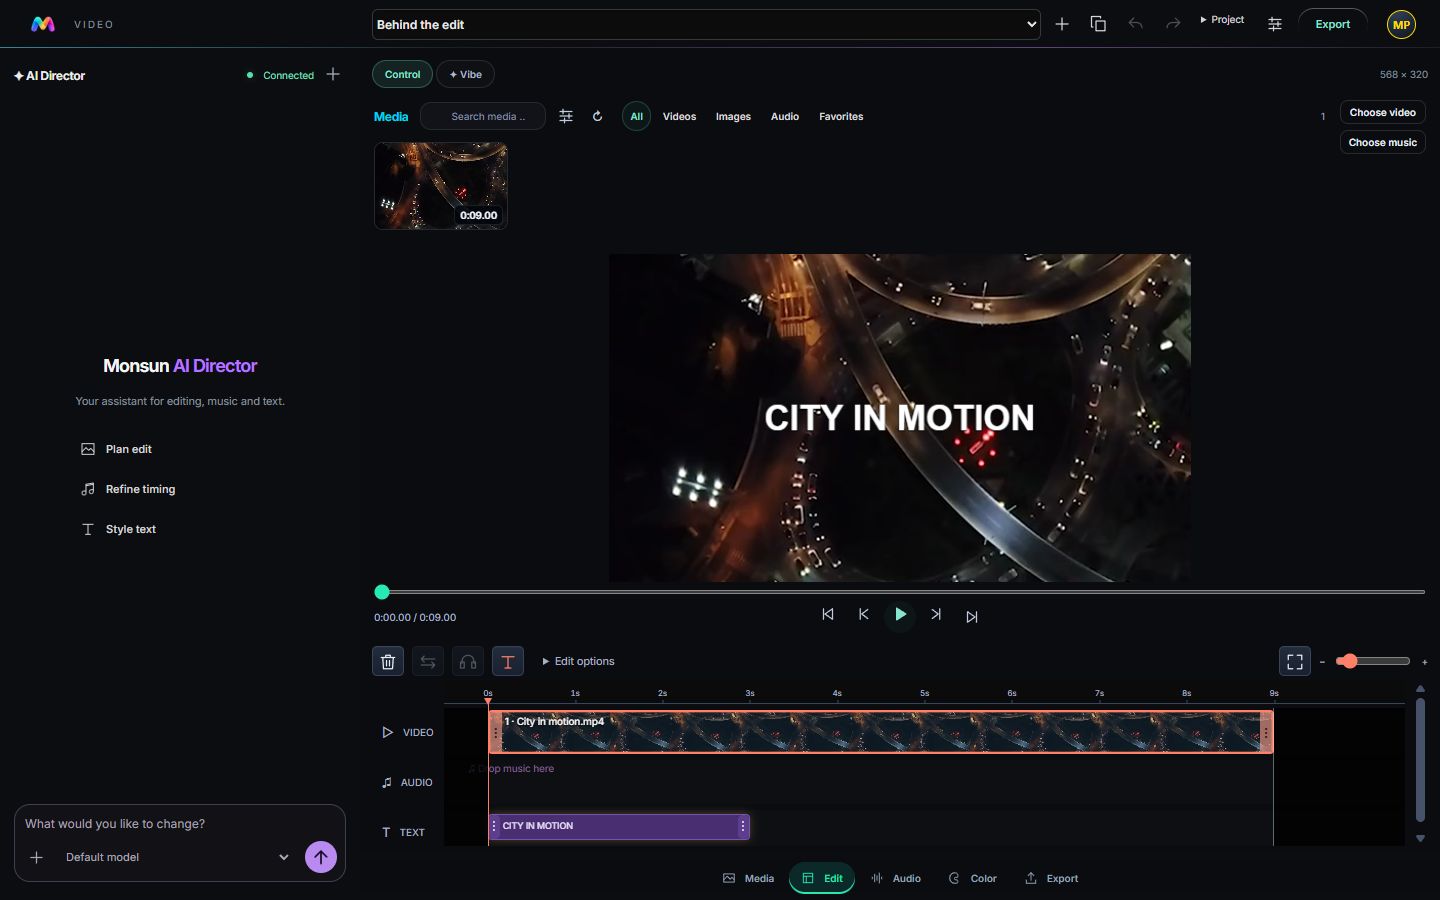Select the Plan edit suggestion

[x=117, y=449]
